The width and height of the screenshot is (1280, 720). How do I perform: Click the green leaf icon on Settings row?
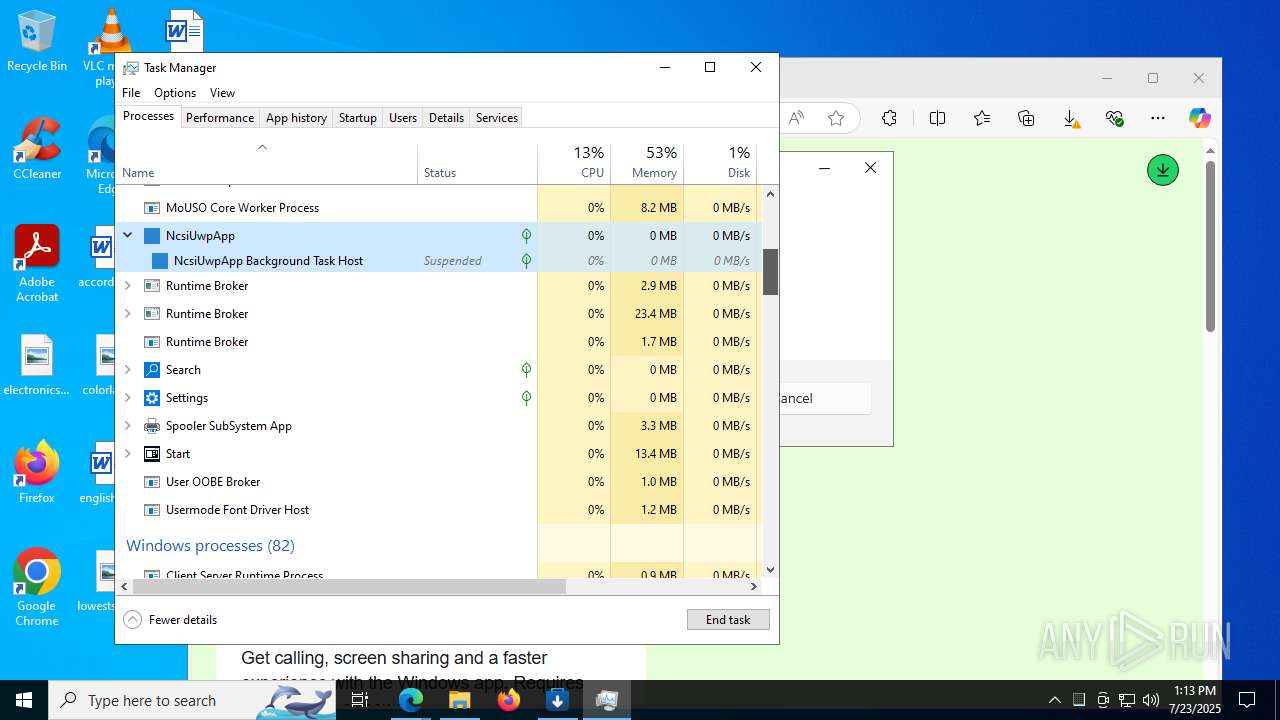point(526,398)
